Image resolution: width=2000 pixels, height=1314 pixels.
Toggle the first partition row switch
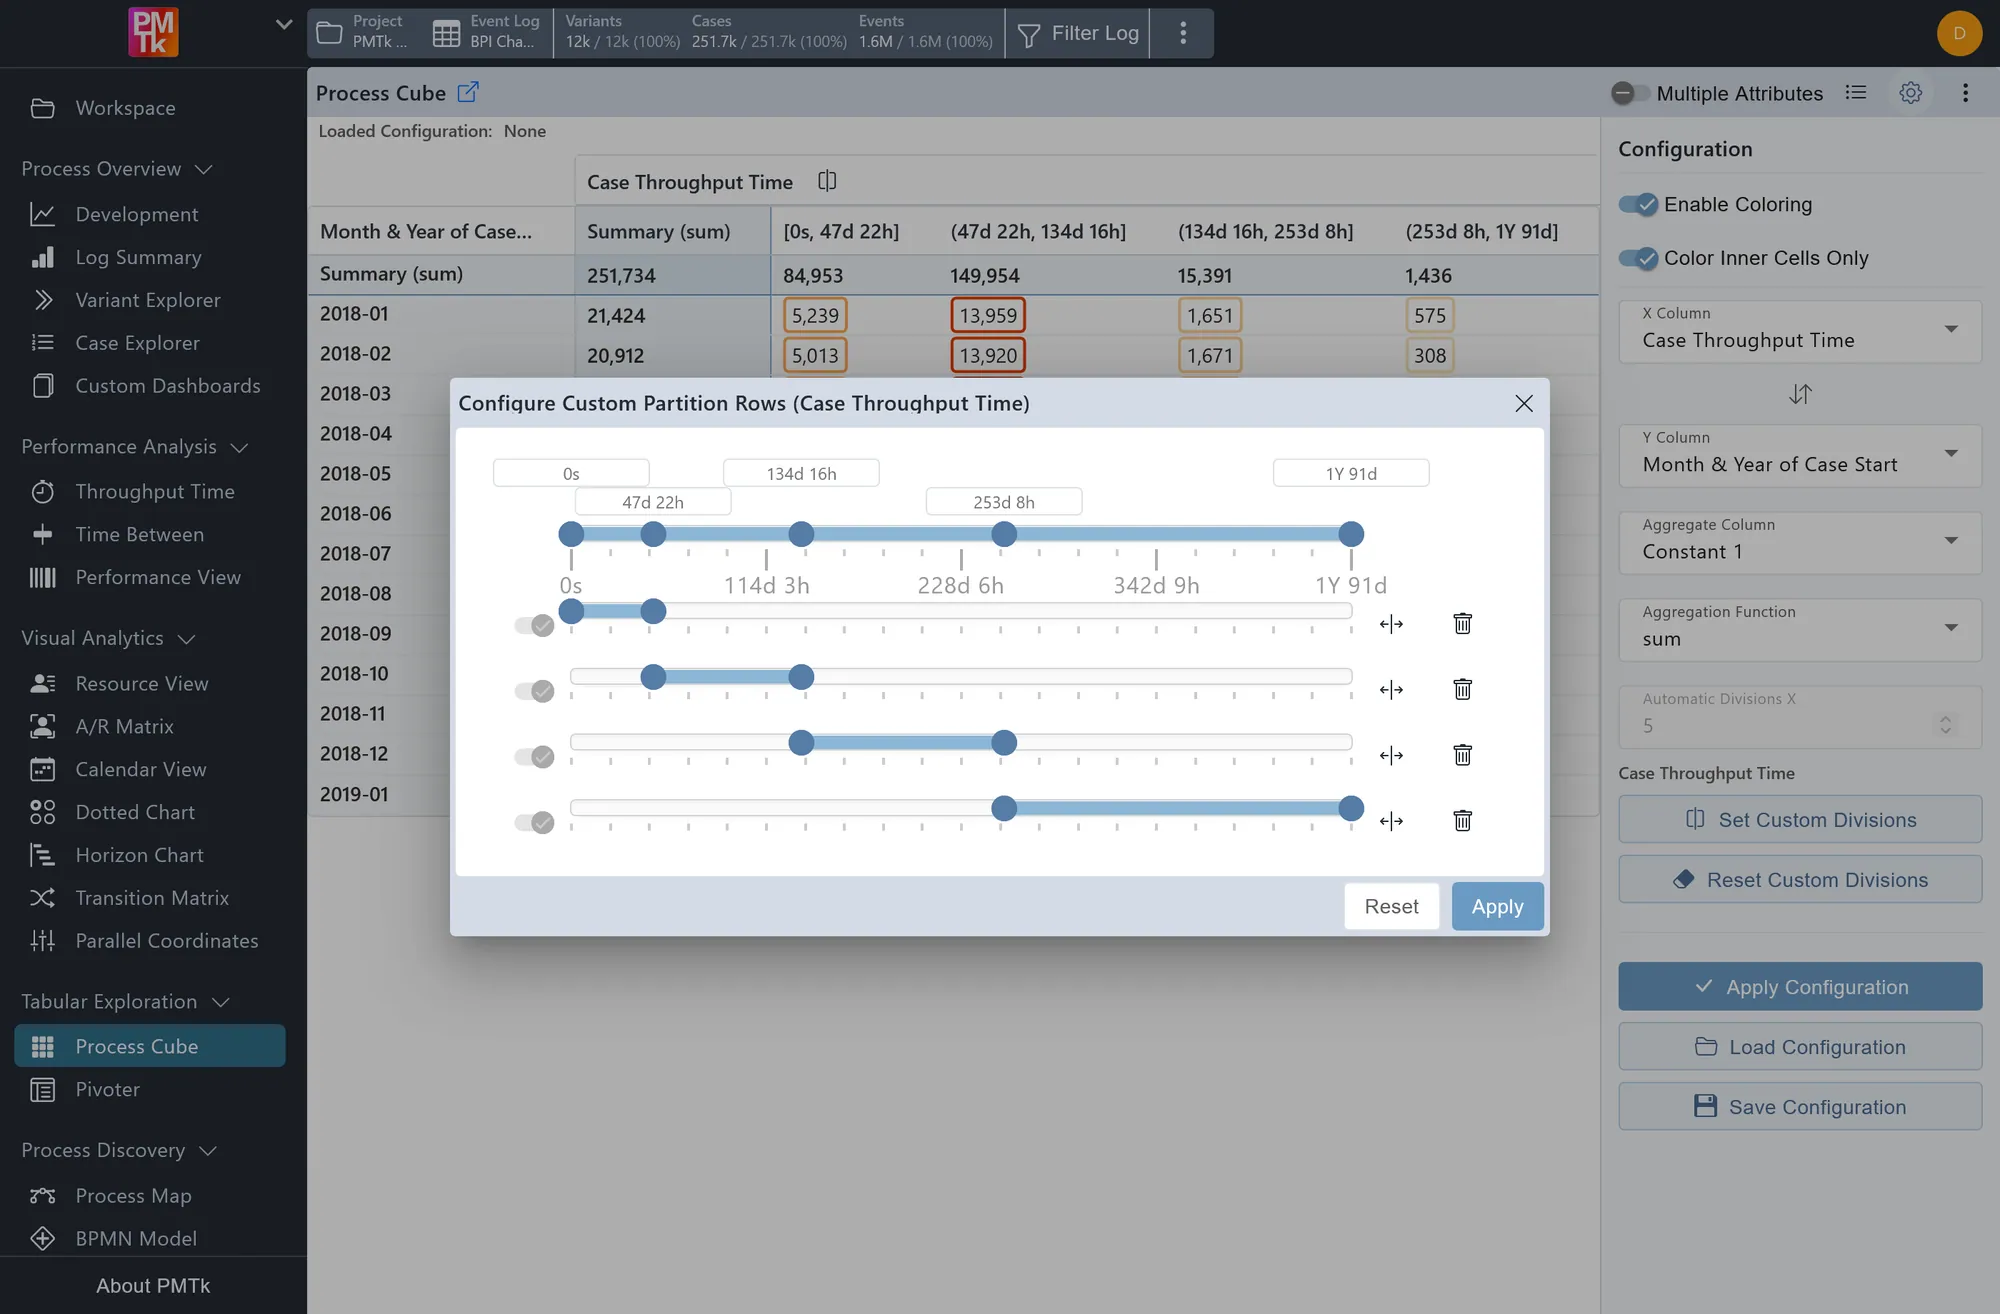(x=534, y=626)
